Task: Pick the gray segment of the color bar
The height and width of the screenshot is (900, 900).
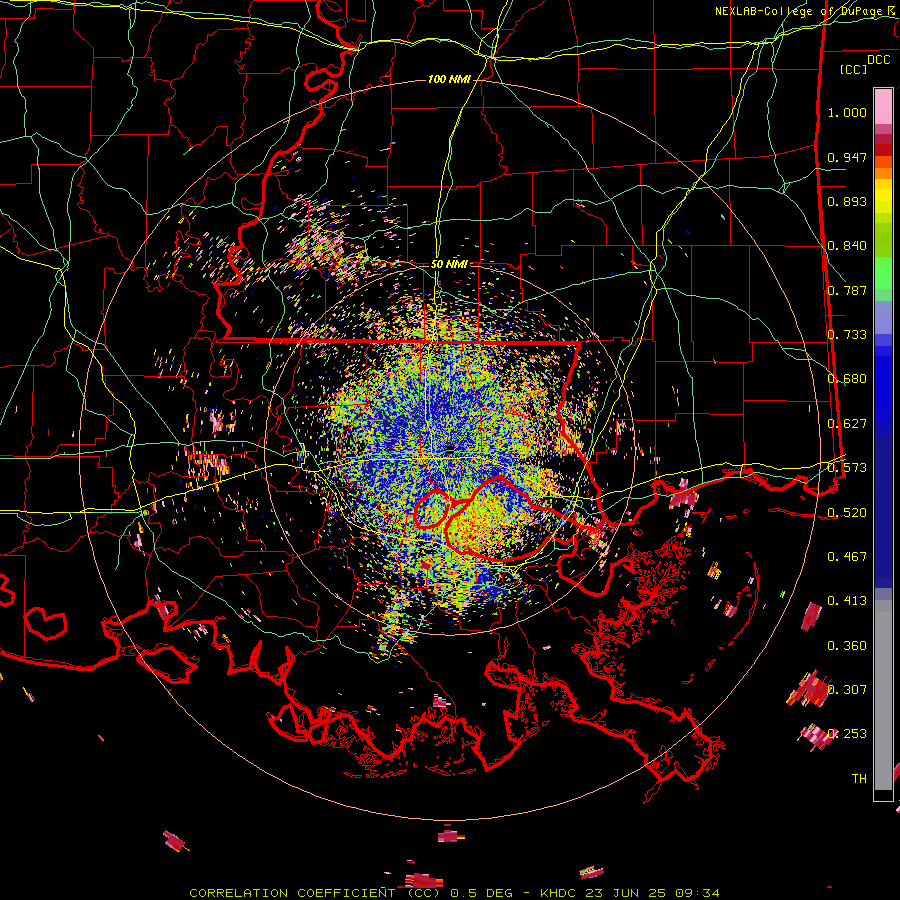Action: pyautogui.click(x=883, y=695)
